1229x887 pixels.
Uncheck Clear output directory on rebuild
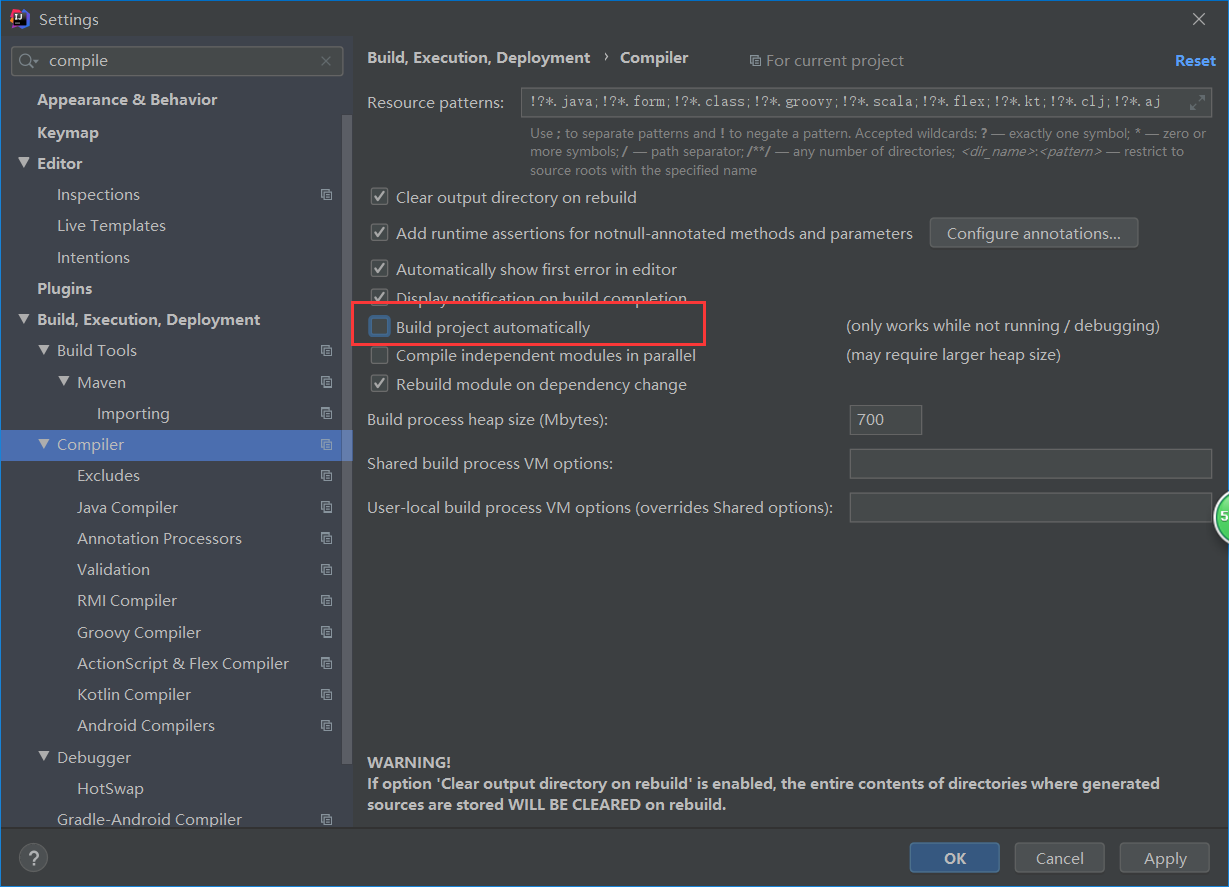coord(380,198)
